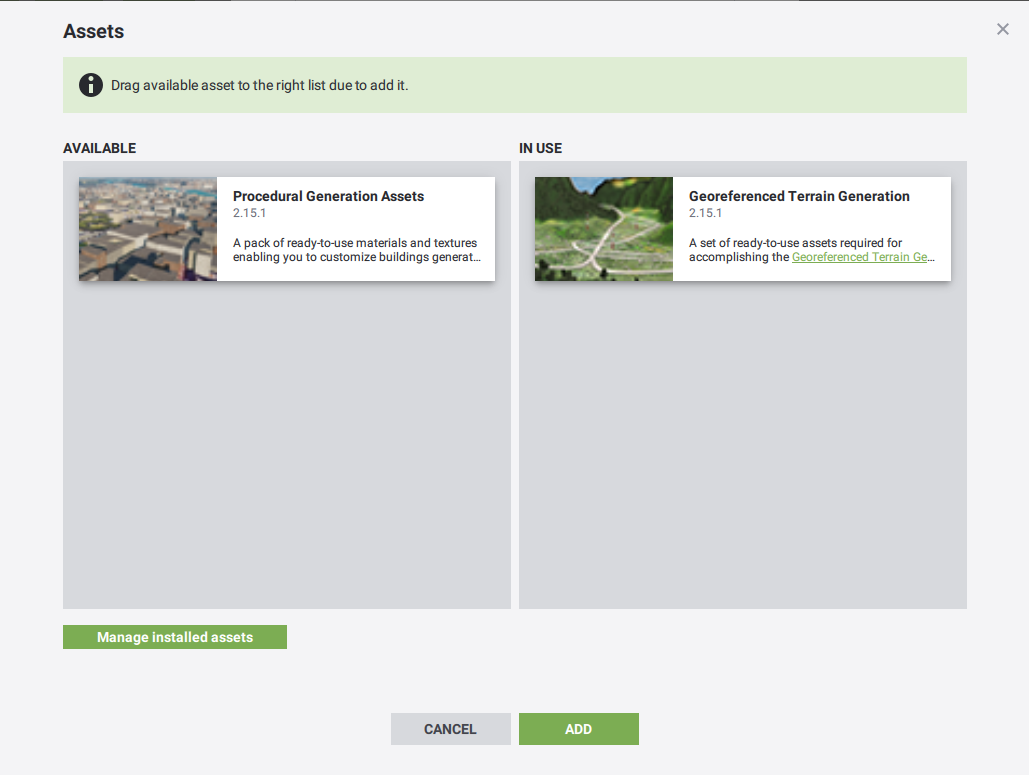1029x775 pixels.
Task: Click the Procedural Generation Assets description text
Action: click(355, 250)
